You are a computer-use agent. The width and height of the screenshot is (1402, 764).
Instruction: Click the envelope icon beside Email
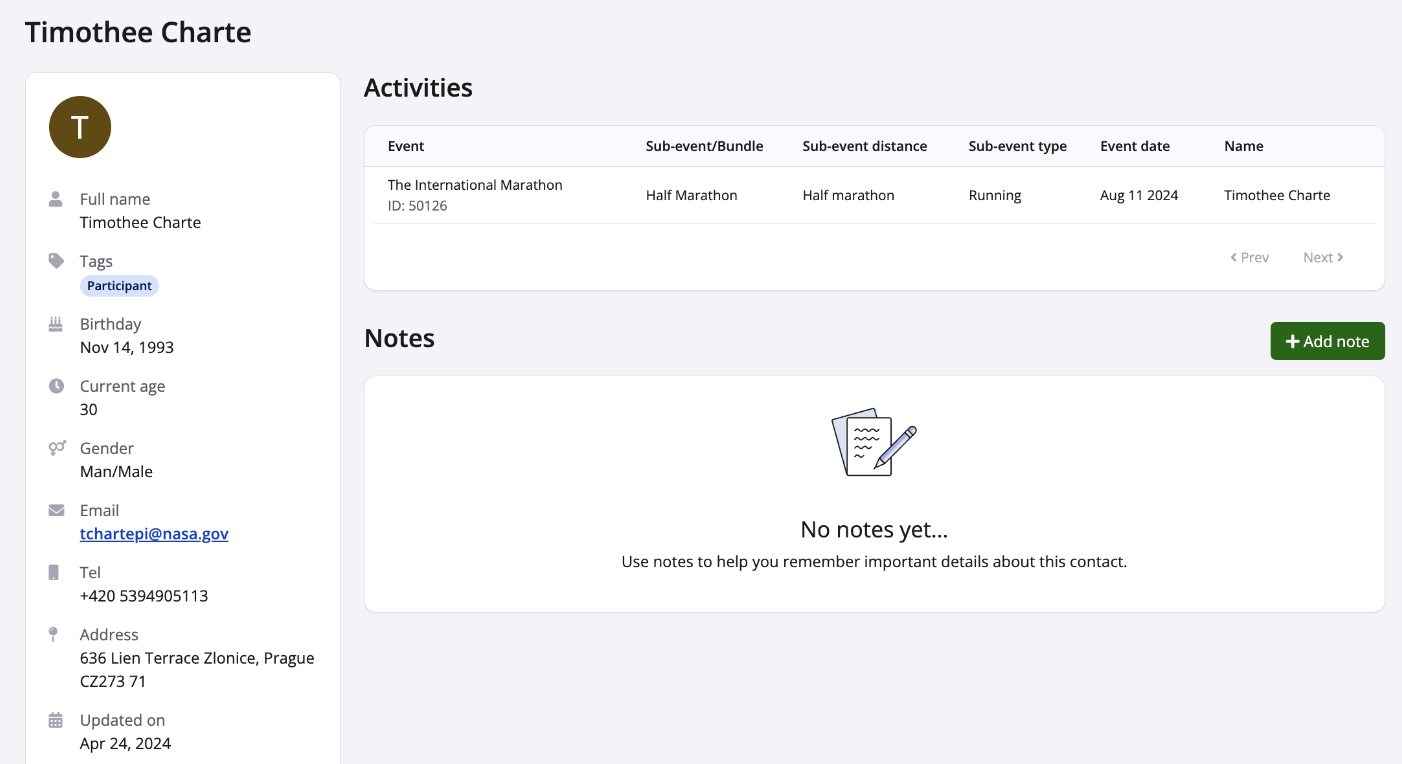56,510
